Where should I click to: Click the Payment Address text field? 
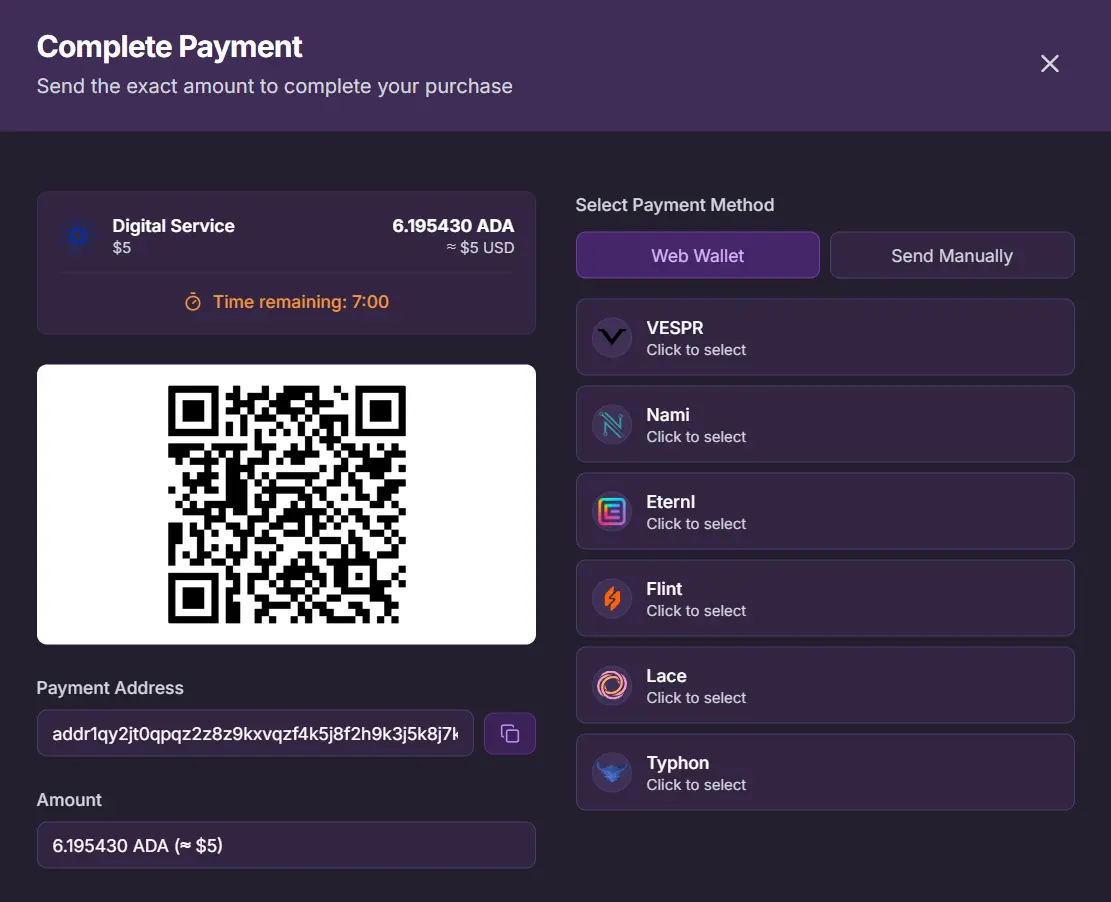(255, 734)
